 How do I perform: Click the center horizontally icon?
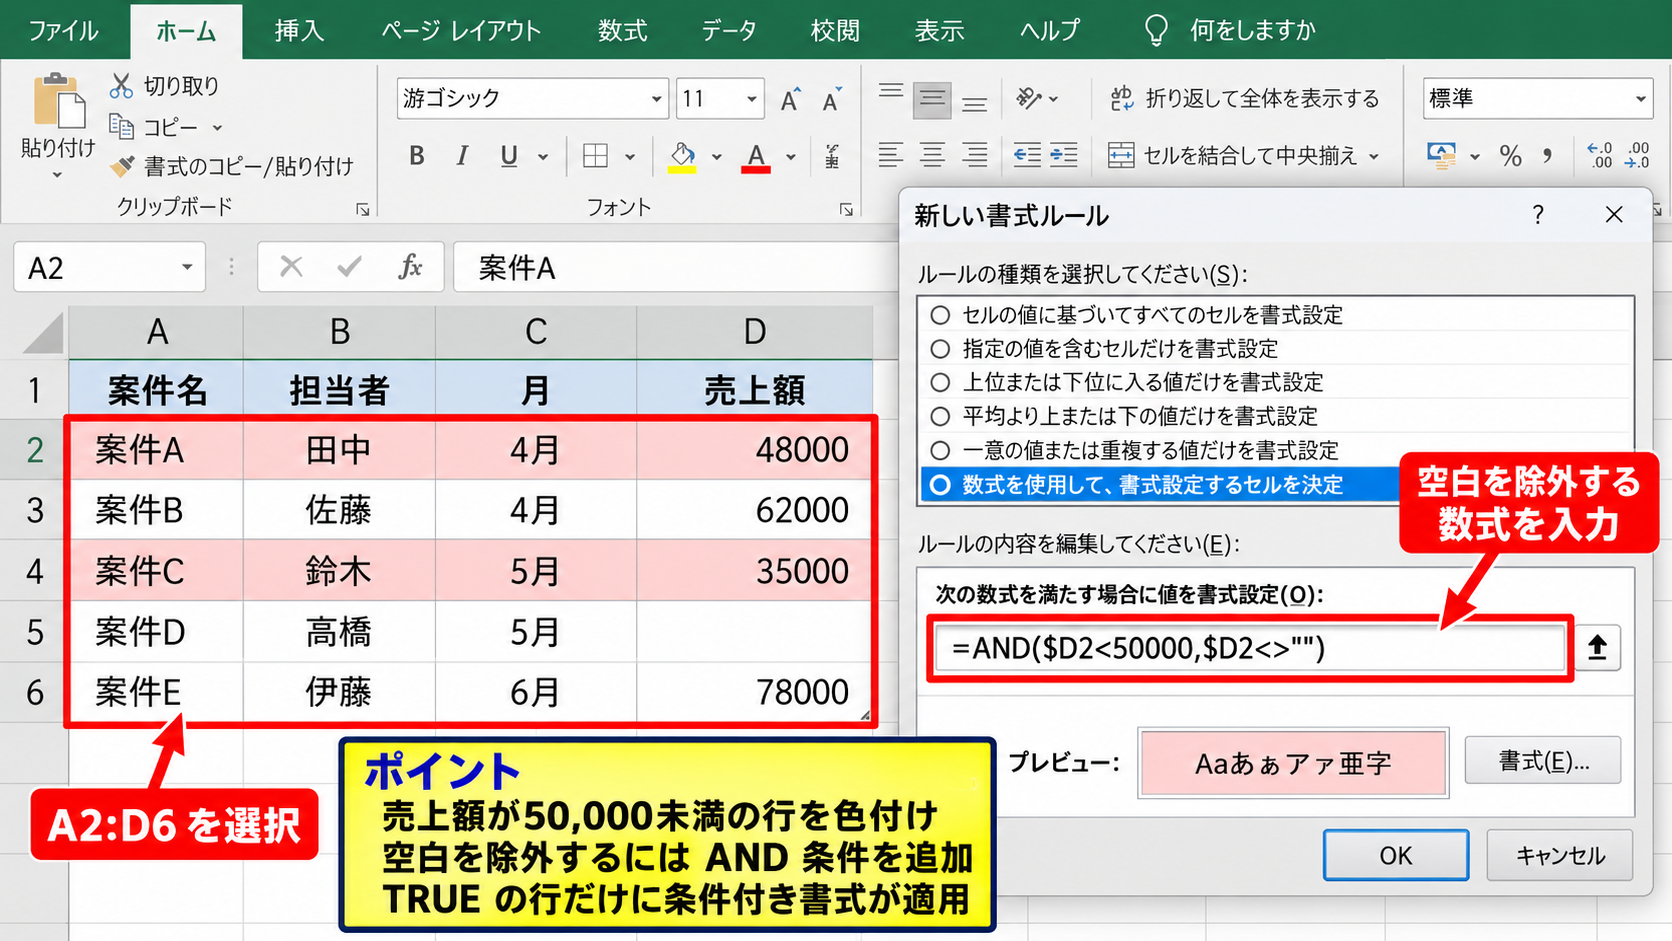coord(932,155)
